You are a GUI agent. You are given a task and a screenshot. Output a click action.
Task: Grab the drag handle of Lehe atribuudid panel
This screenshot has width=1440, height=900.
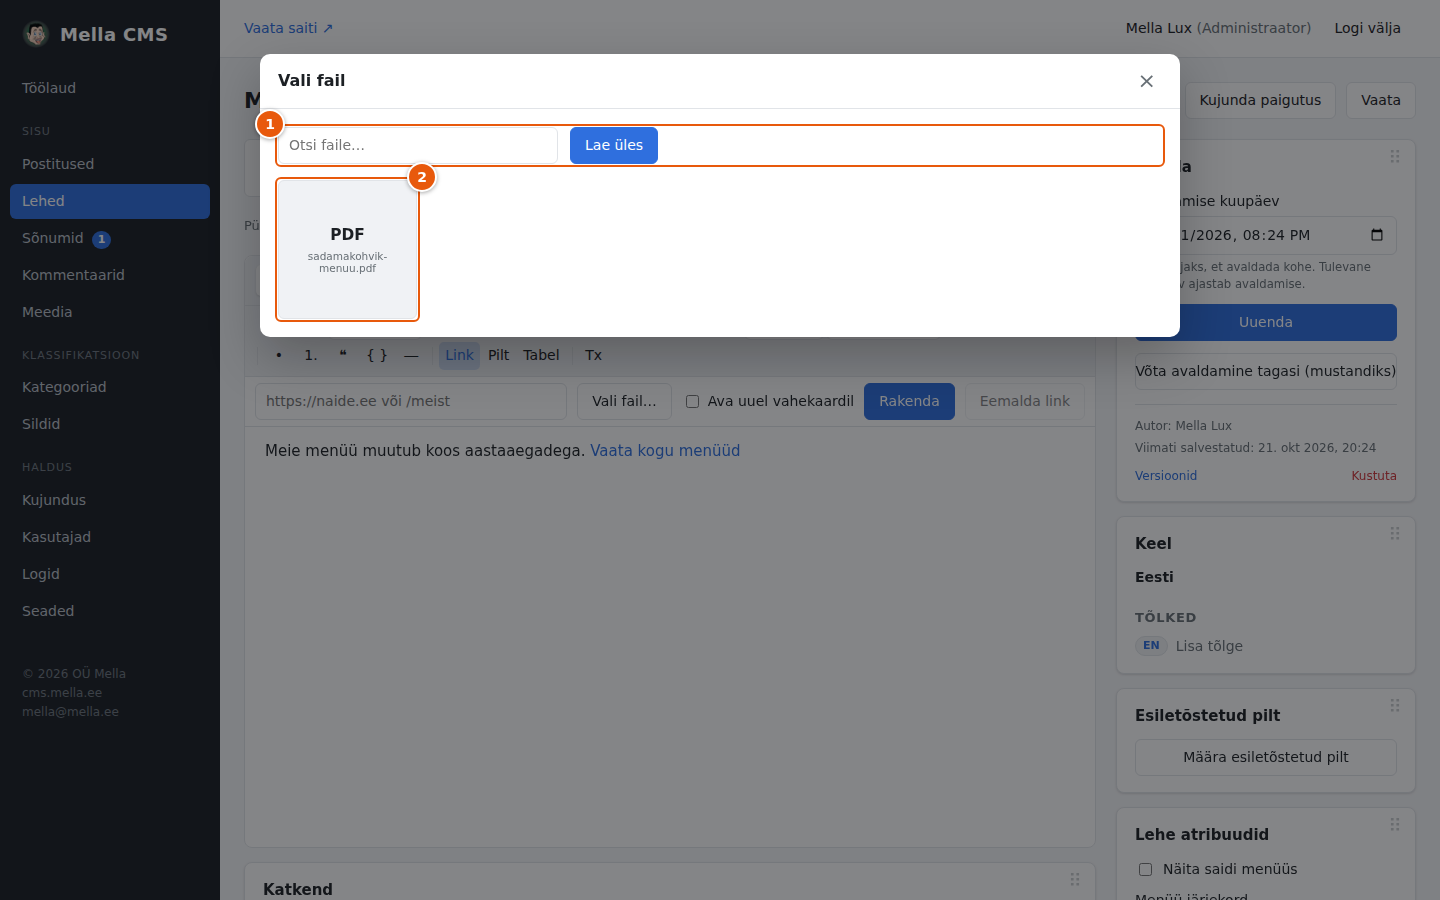(1395, 825)
